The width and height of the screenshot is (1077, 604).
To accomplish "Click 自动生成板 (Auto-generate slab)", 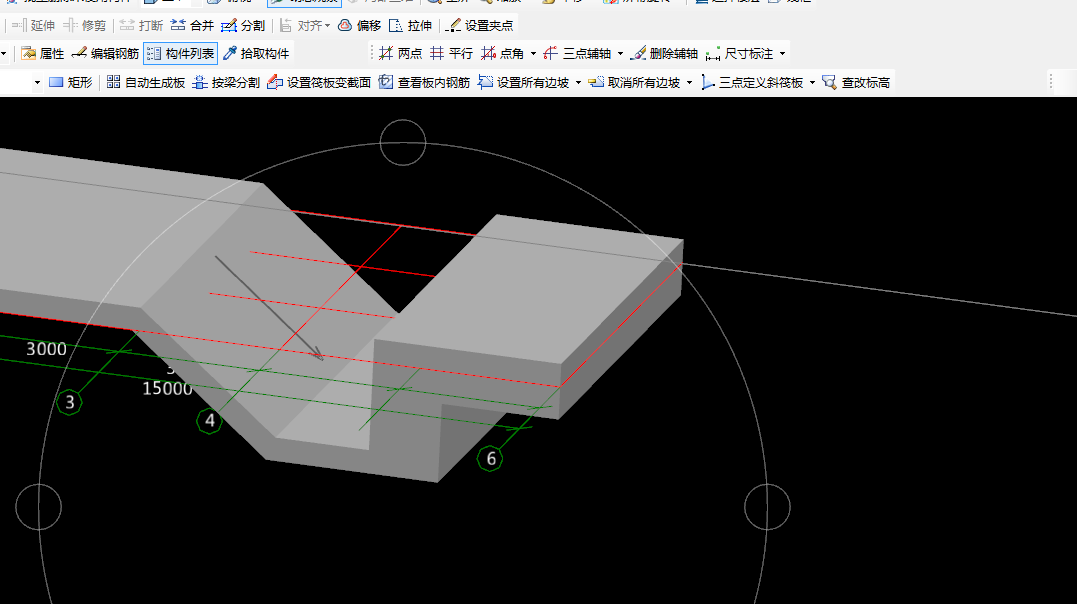I will coord(146,82).
